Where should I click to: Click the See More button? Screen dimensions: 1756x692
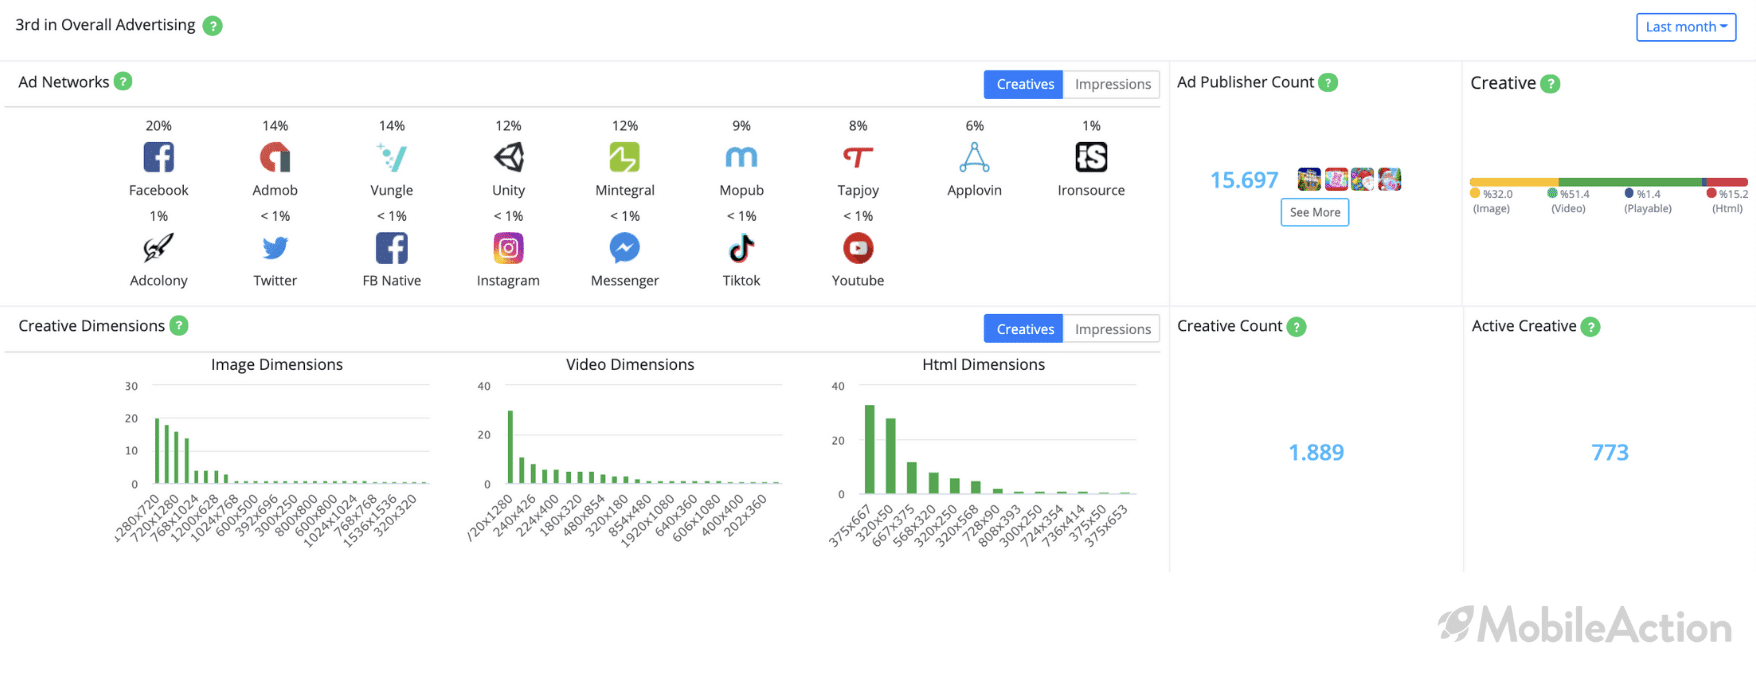tap(1315, 212)
